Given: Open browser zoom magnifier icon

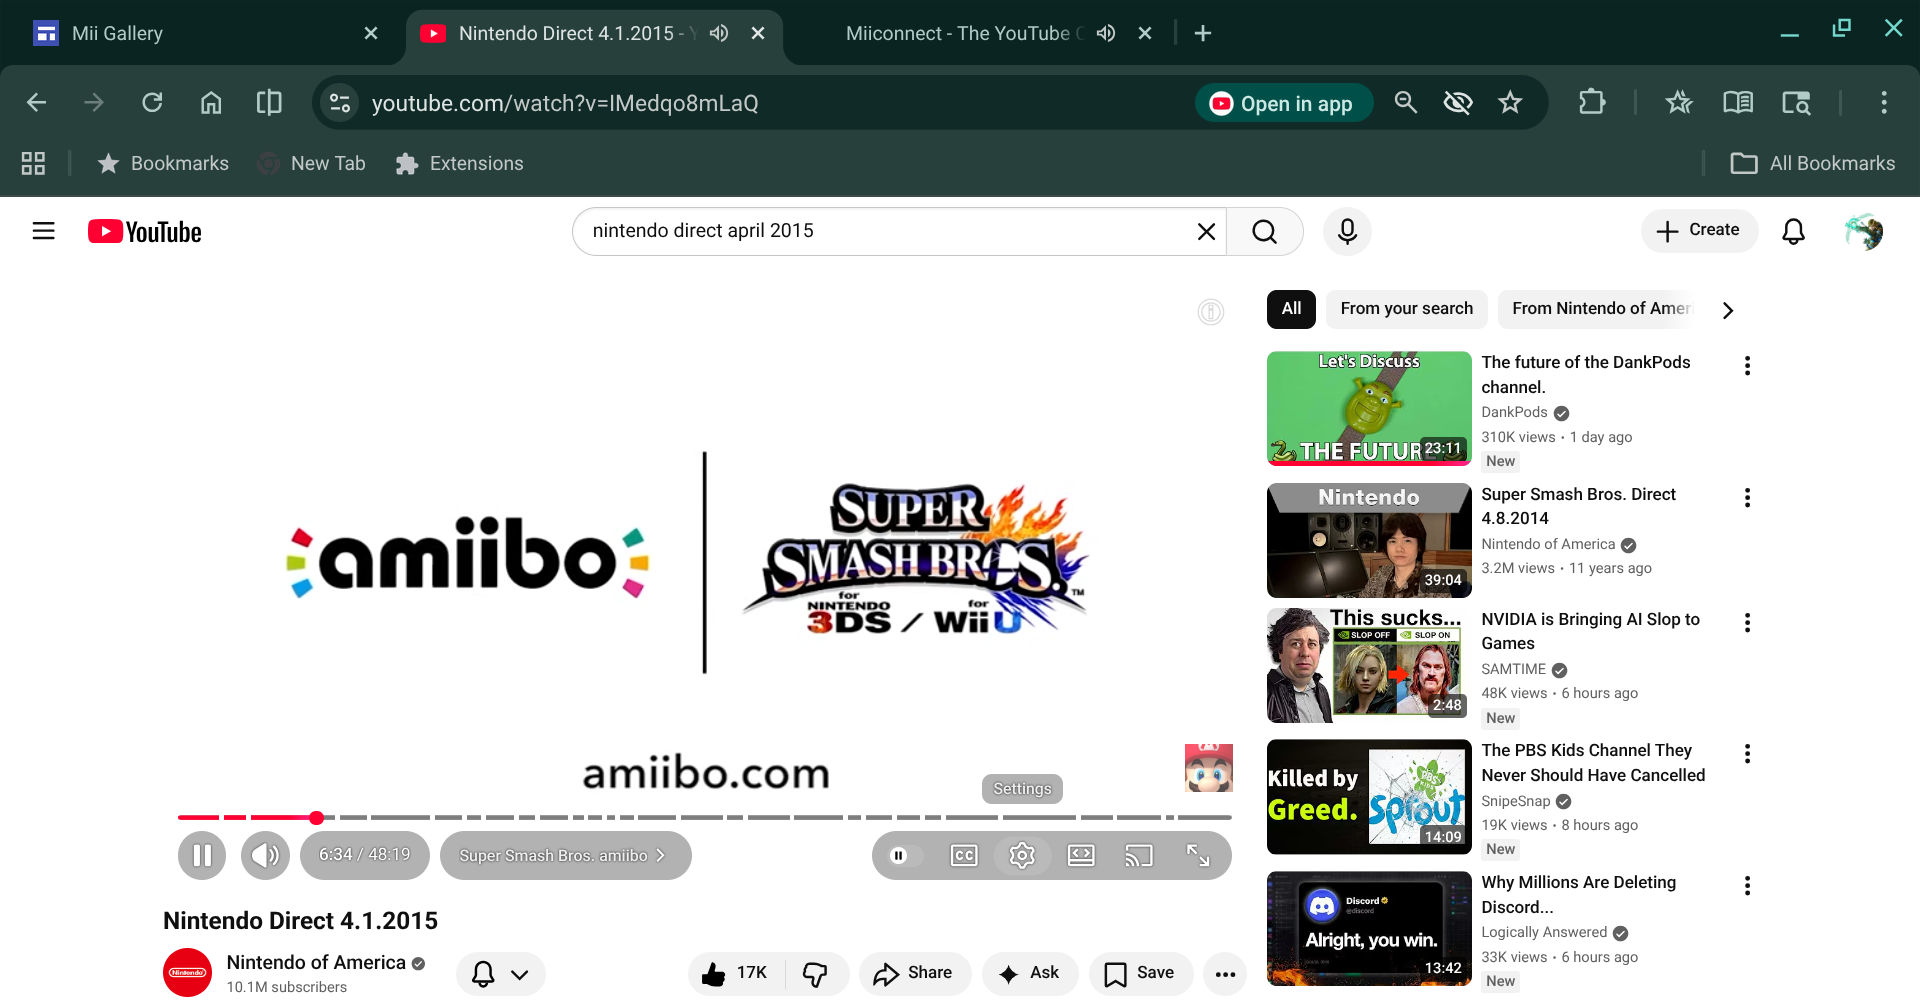Looking at the screenshot, I should tap(1406, 103).
